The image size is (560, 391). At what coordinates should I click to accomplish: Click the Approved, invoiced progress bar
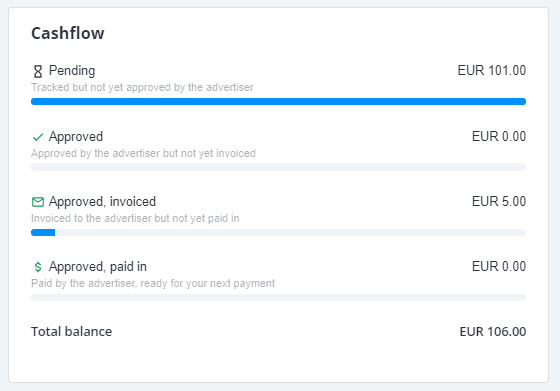(278, 232)
